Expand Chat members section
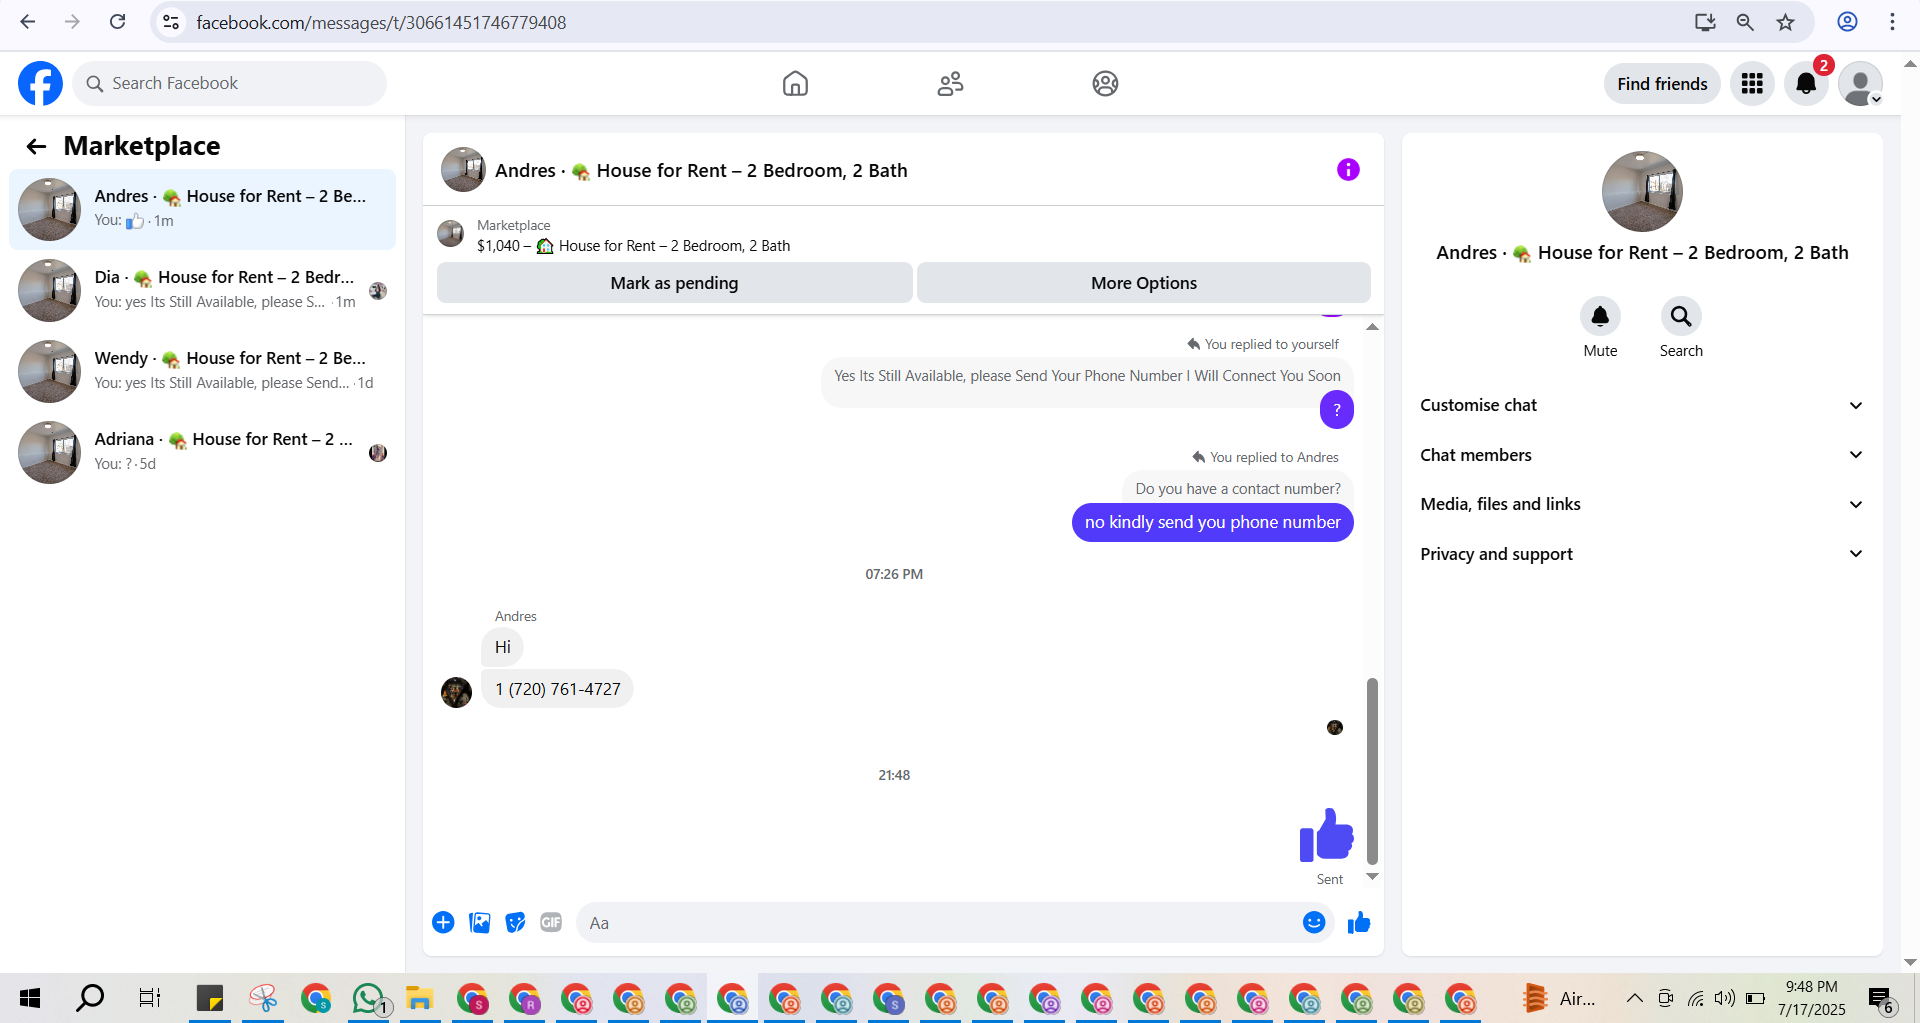This screenshot has width=1920, height=1023. [1642, 455]
